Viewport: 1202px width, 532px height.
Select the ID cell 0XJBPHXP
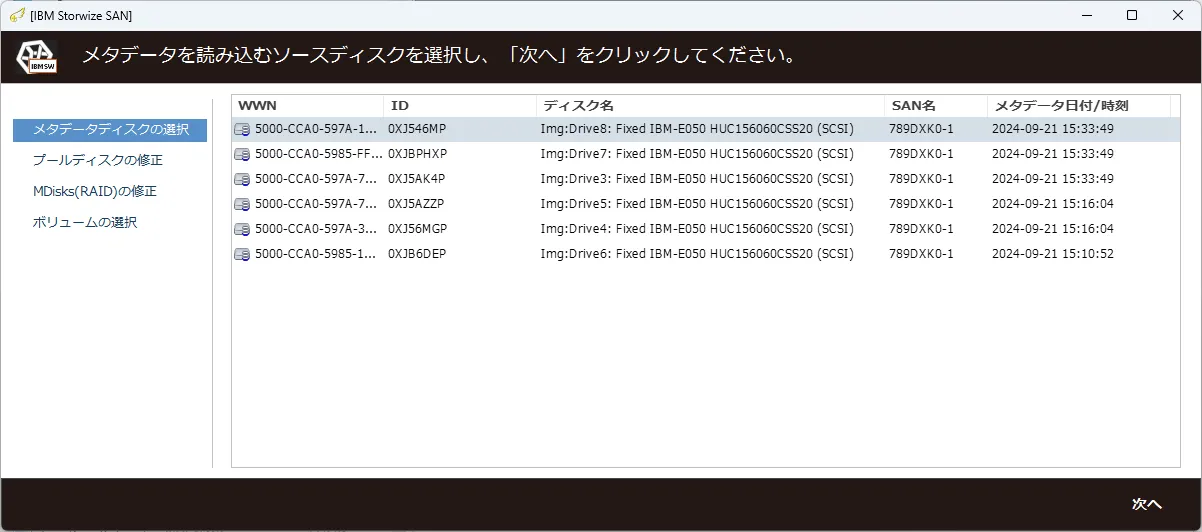point(418,154)
